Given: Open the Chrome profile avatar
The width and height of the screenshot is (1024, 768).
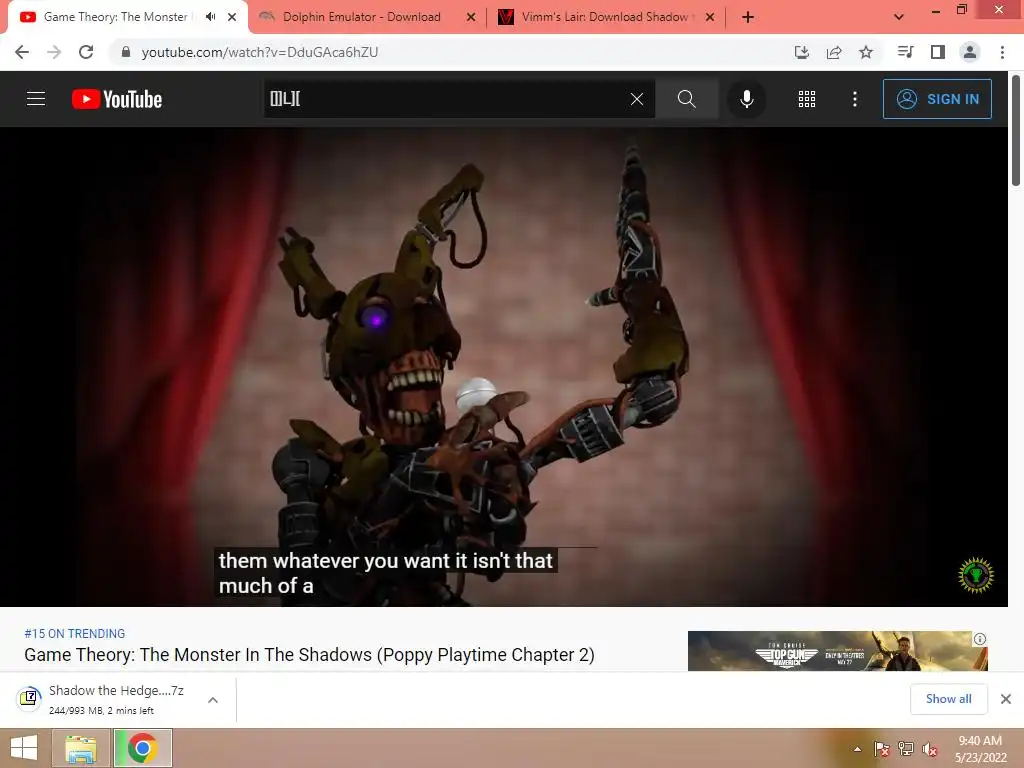Looking at the screenshot, I should pyautogui.click(x=970, y=52).
